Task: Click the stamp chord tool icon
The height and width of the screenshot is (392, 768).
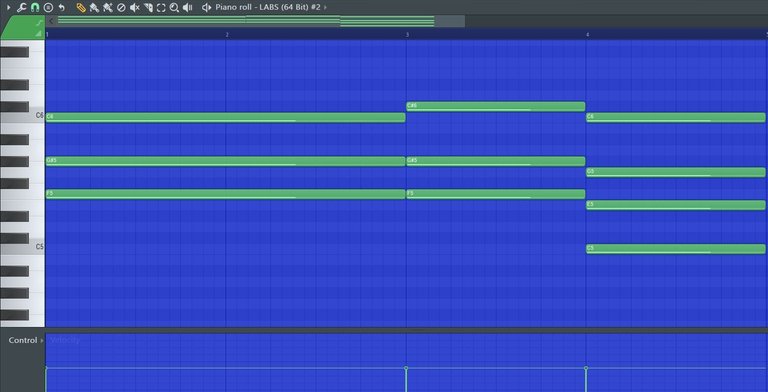Action: 48,7
